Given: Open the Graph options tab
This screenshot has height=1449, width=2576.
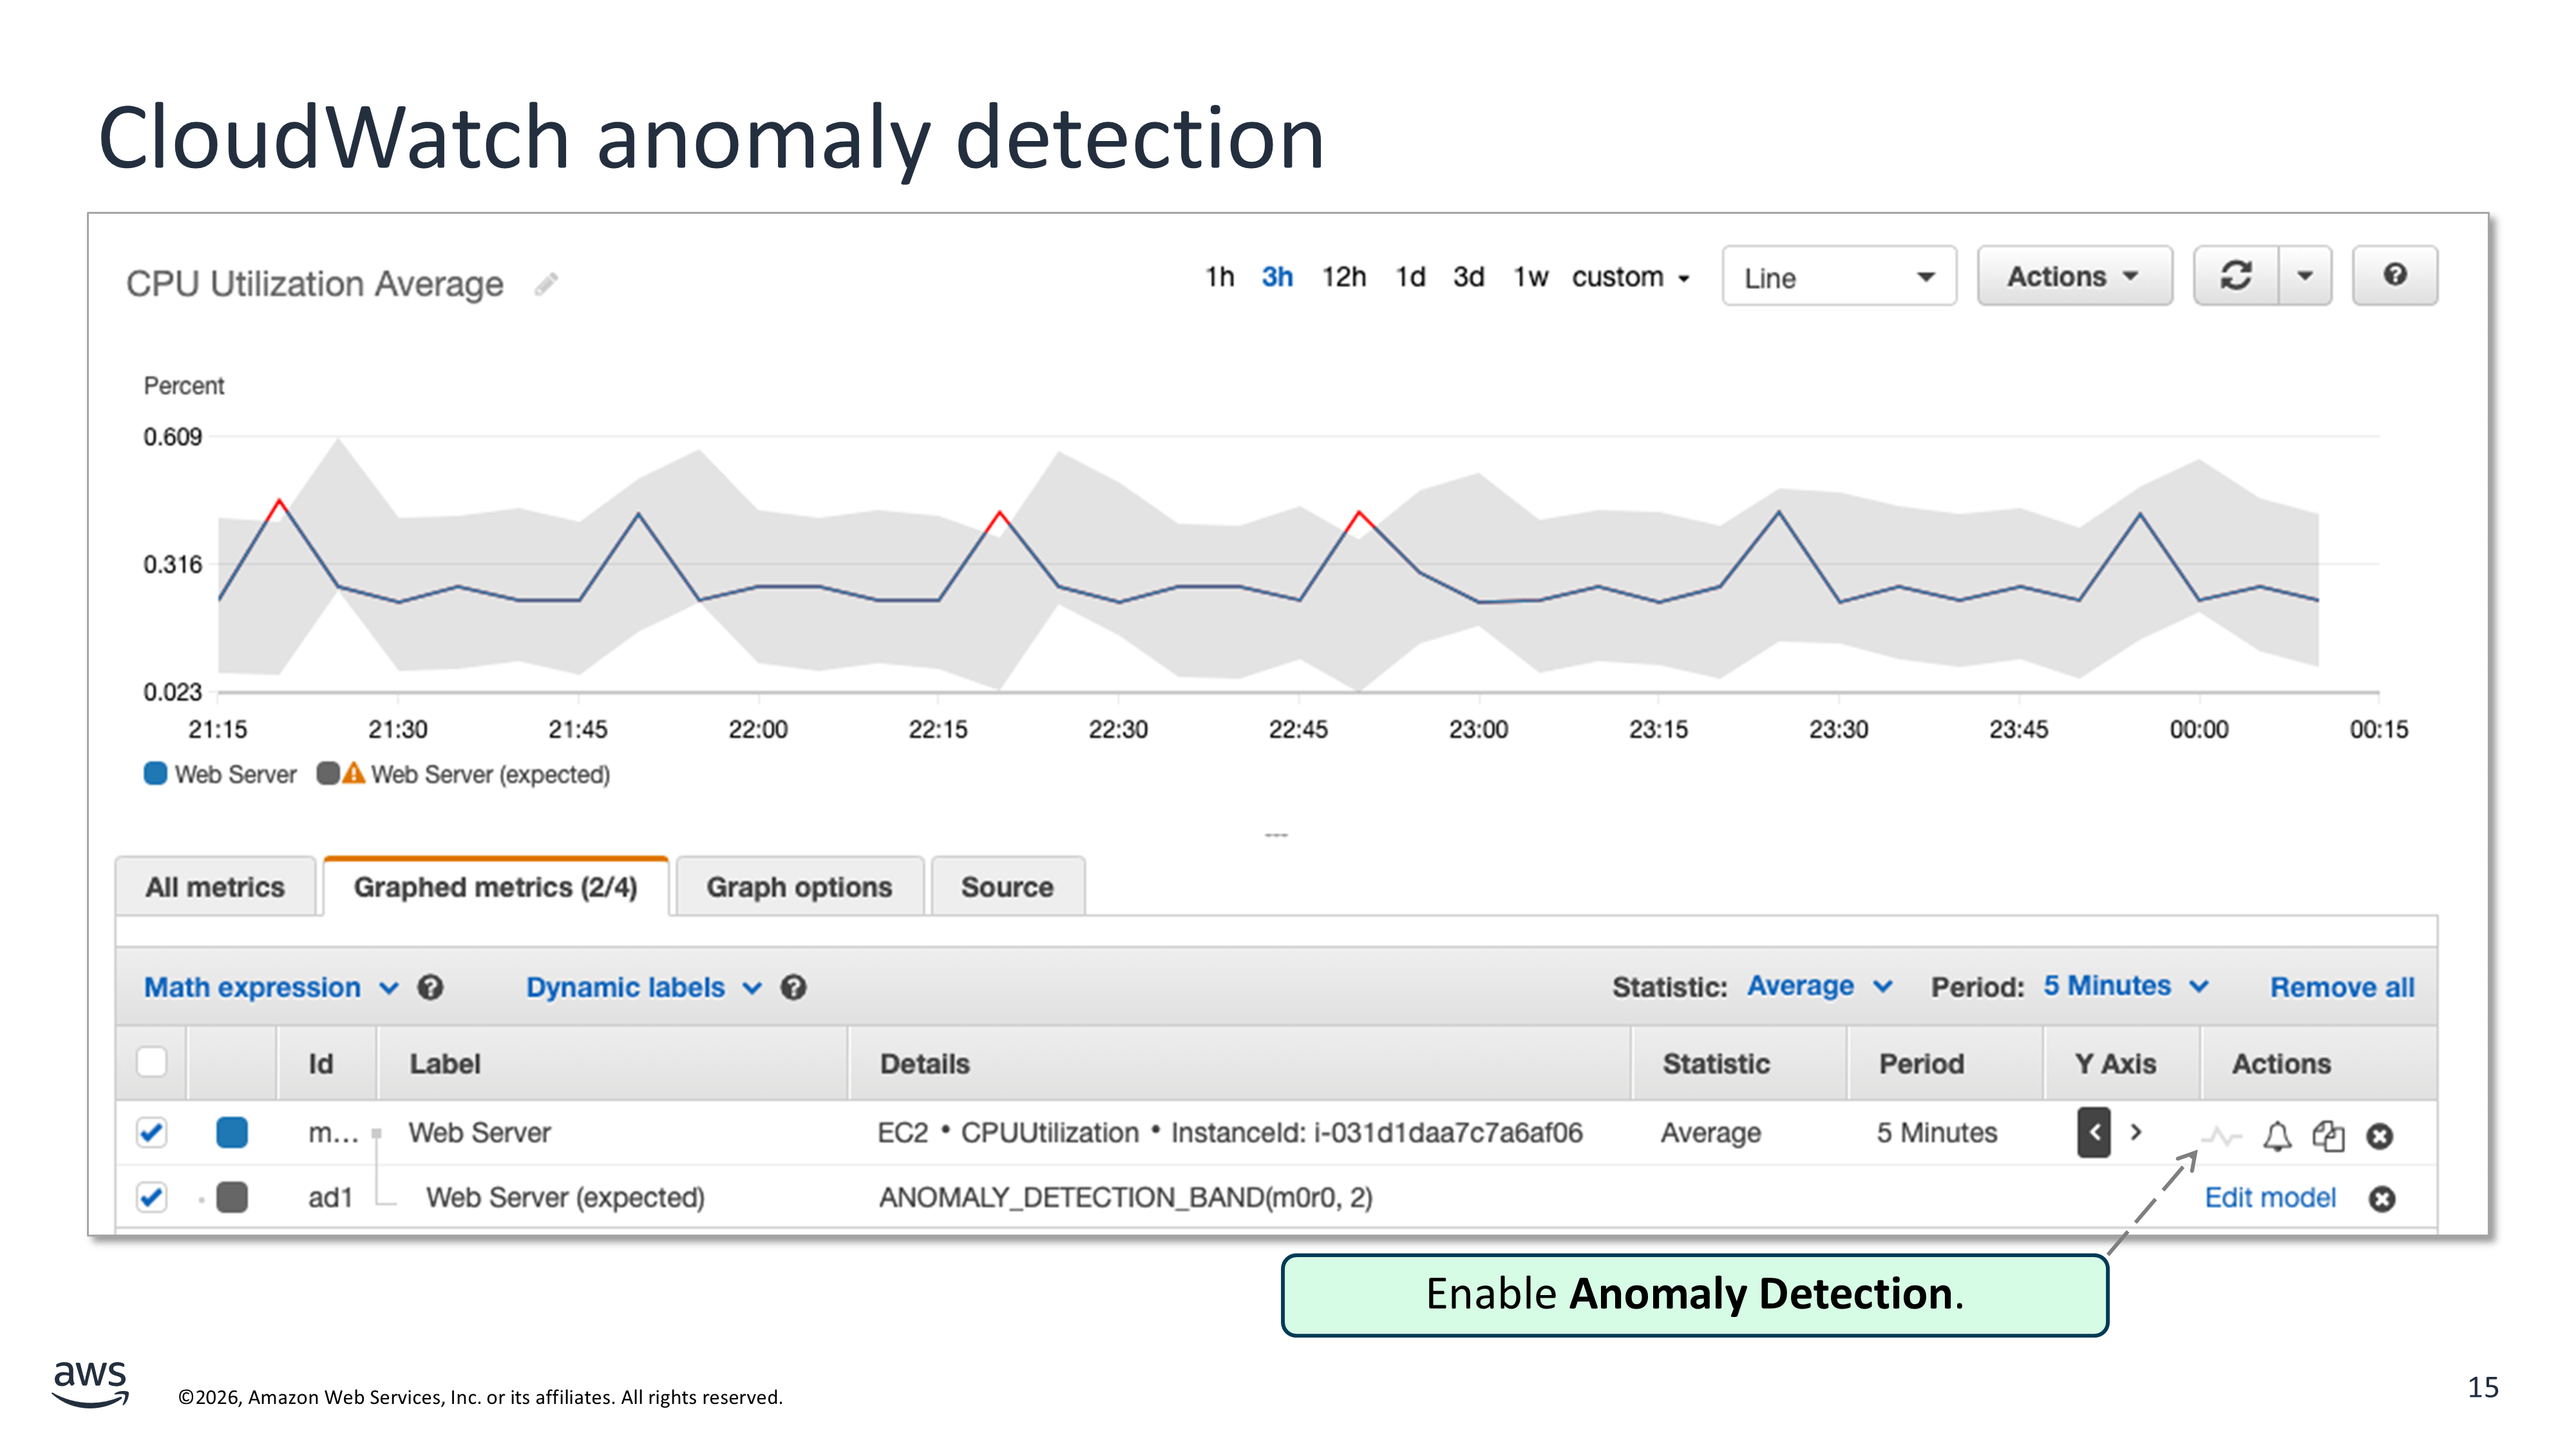Looking at the screenshot, I should [x=799, y=887].
